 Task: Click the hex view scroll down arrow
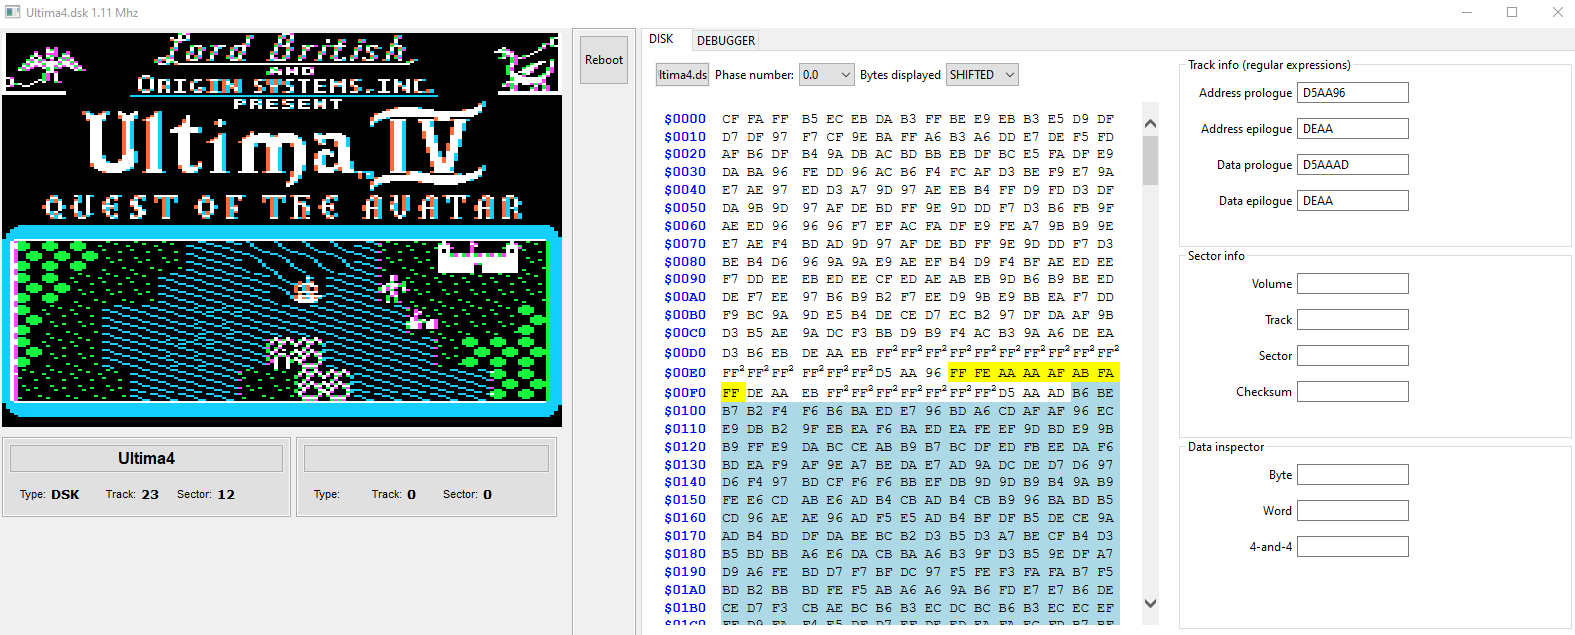coord(1150,603)
